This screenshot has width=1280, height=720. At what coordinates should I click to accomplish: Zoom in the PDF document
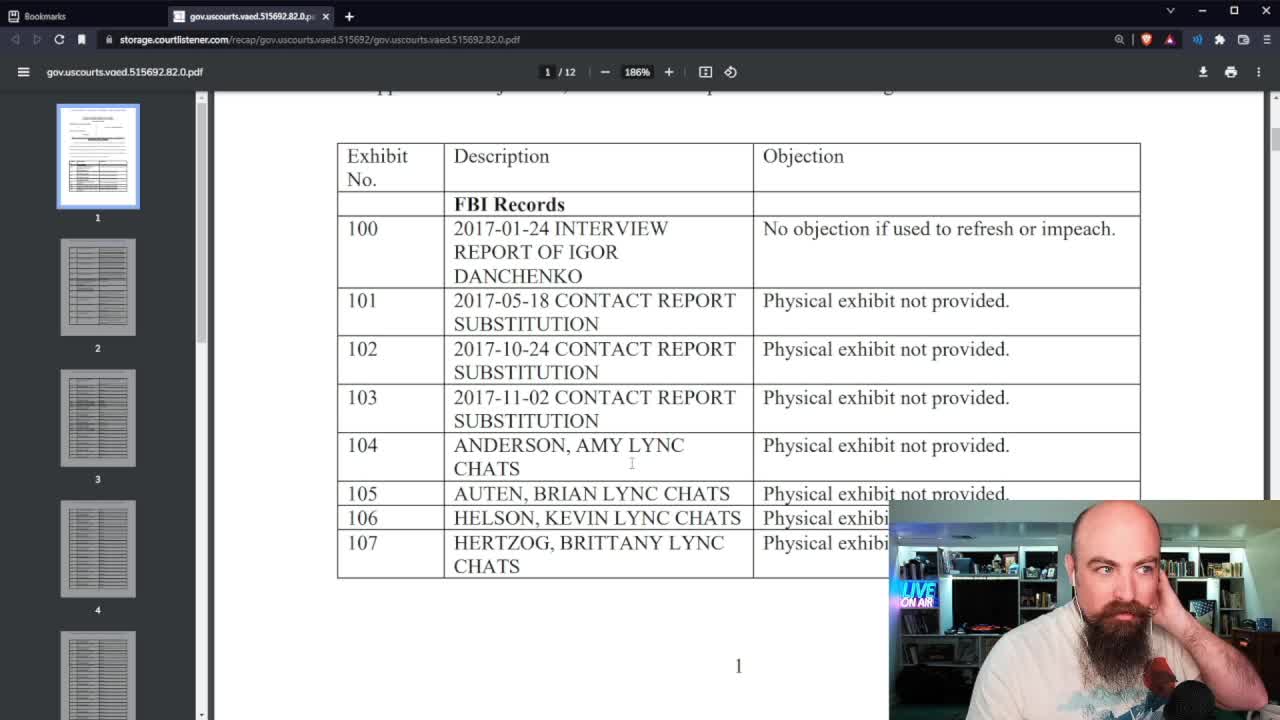click(x=669, y=72)
